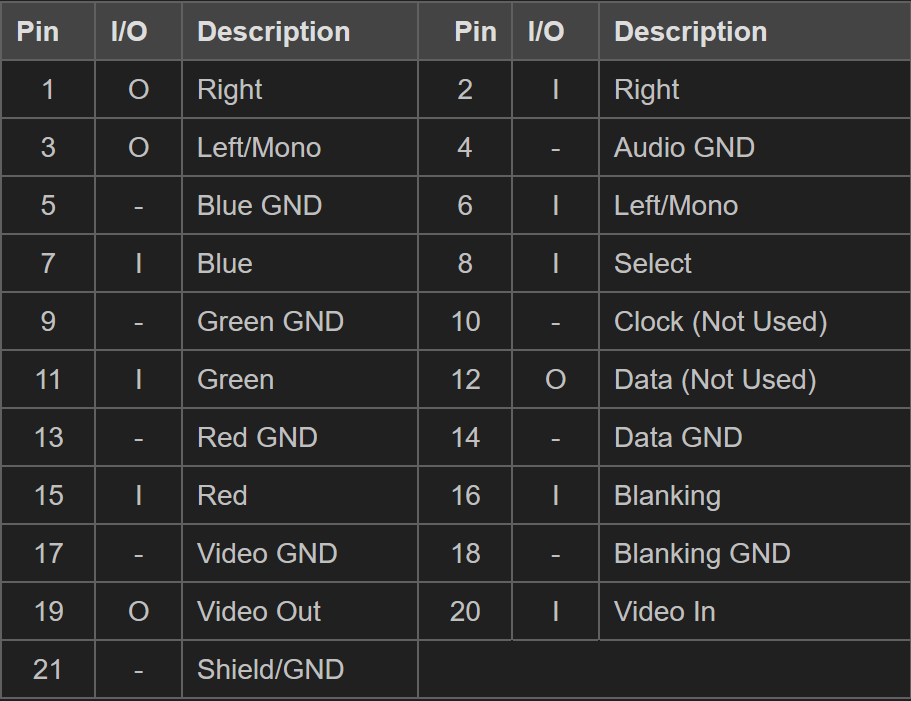Click the pin number 12 cell
Screen dimensions: 911x701
coord(465,380)
